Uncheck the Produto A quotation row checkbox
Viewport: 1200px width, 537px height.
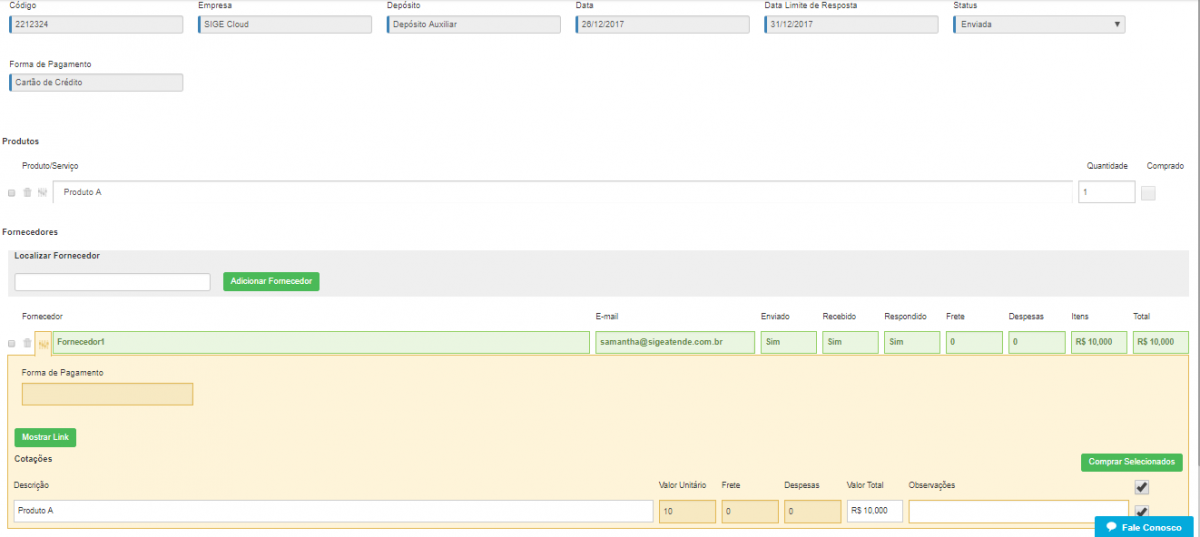[1142, 511]
